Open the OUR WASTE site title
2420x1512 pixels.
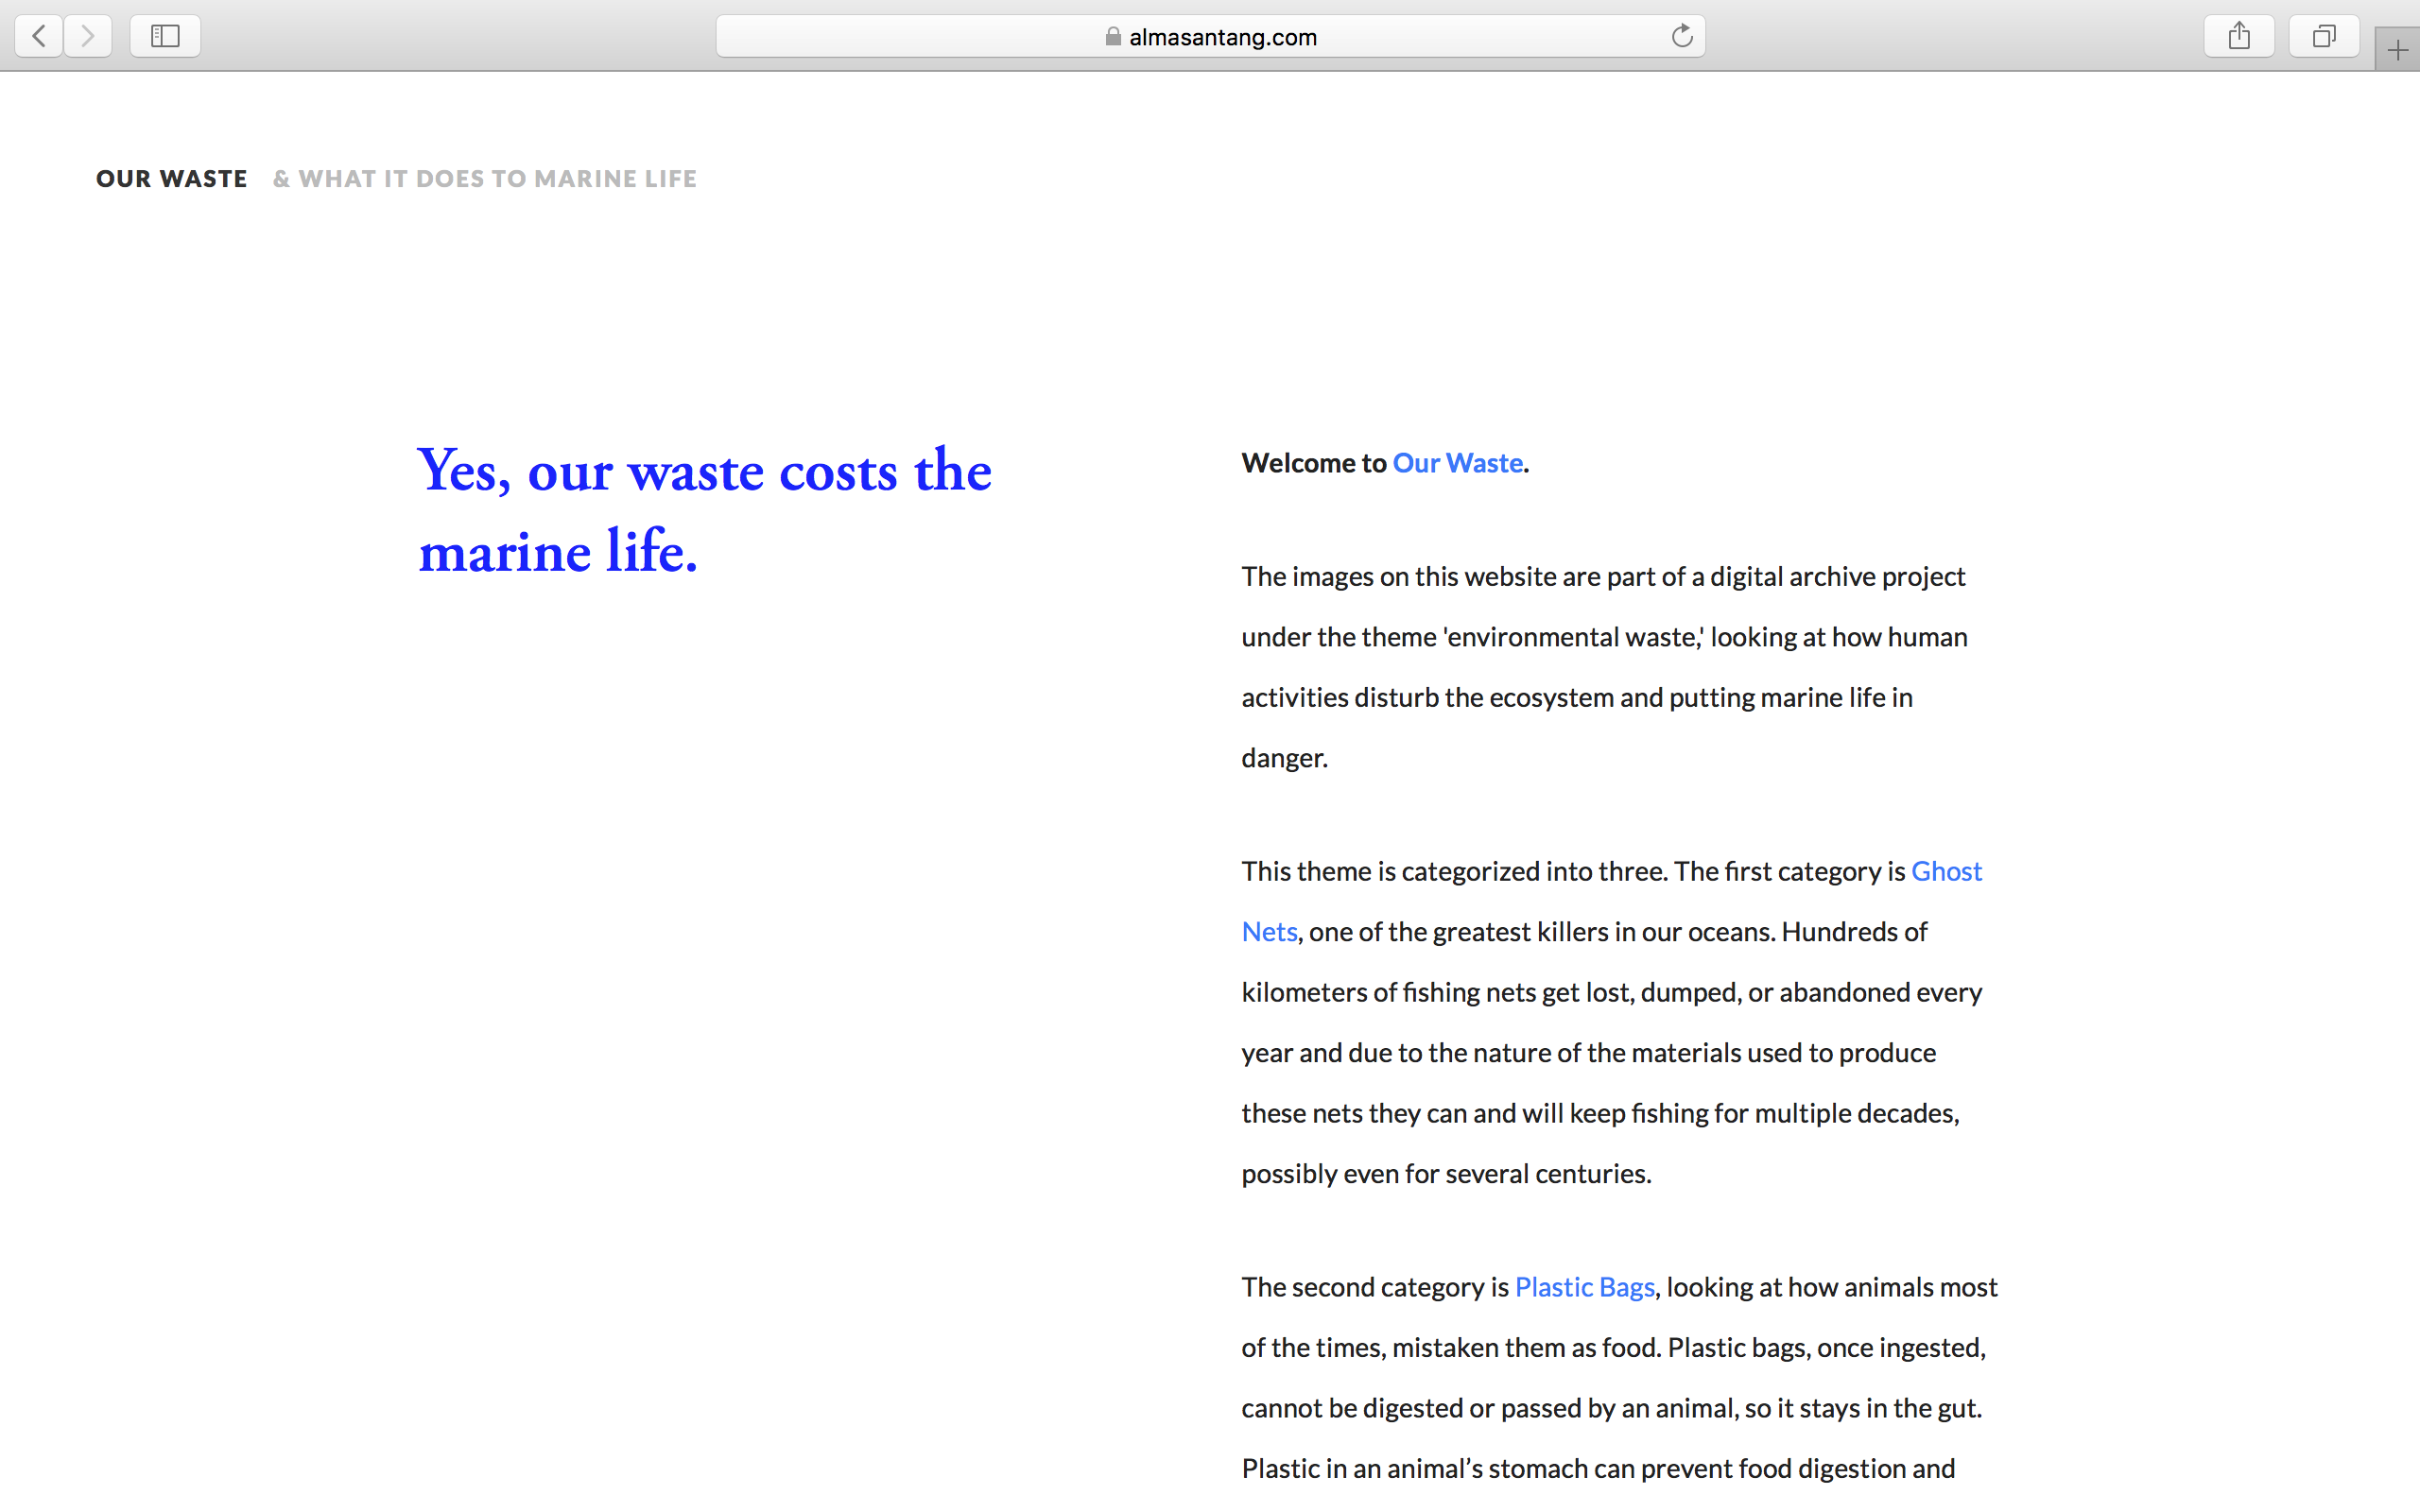[172, 179]
